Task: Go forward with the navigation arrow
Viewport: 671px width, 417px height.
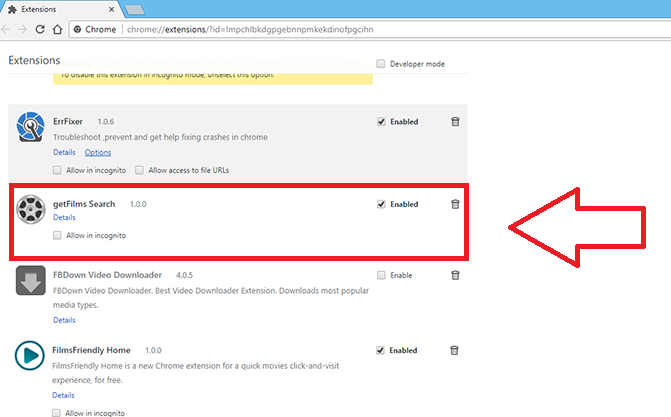Action: pyautogui.click(x=23, y=30)
